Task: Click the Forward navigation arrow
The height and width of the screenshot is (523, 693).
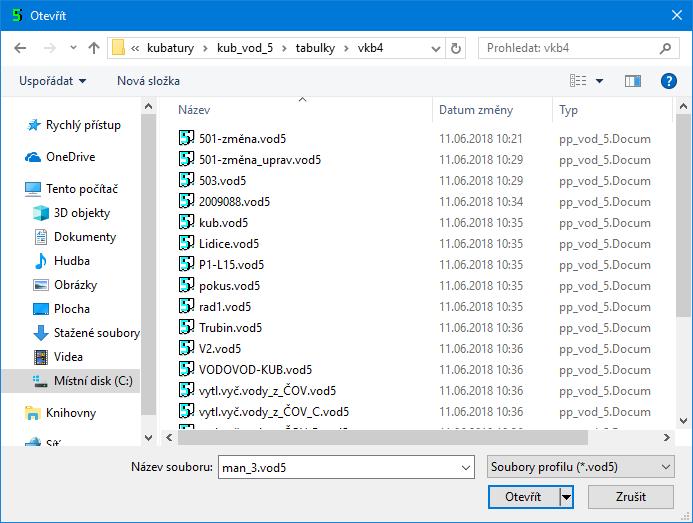Action: pyautogui.click(x=50, y=48)
